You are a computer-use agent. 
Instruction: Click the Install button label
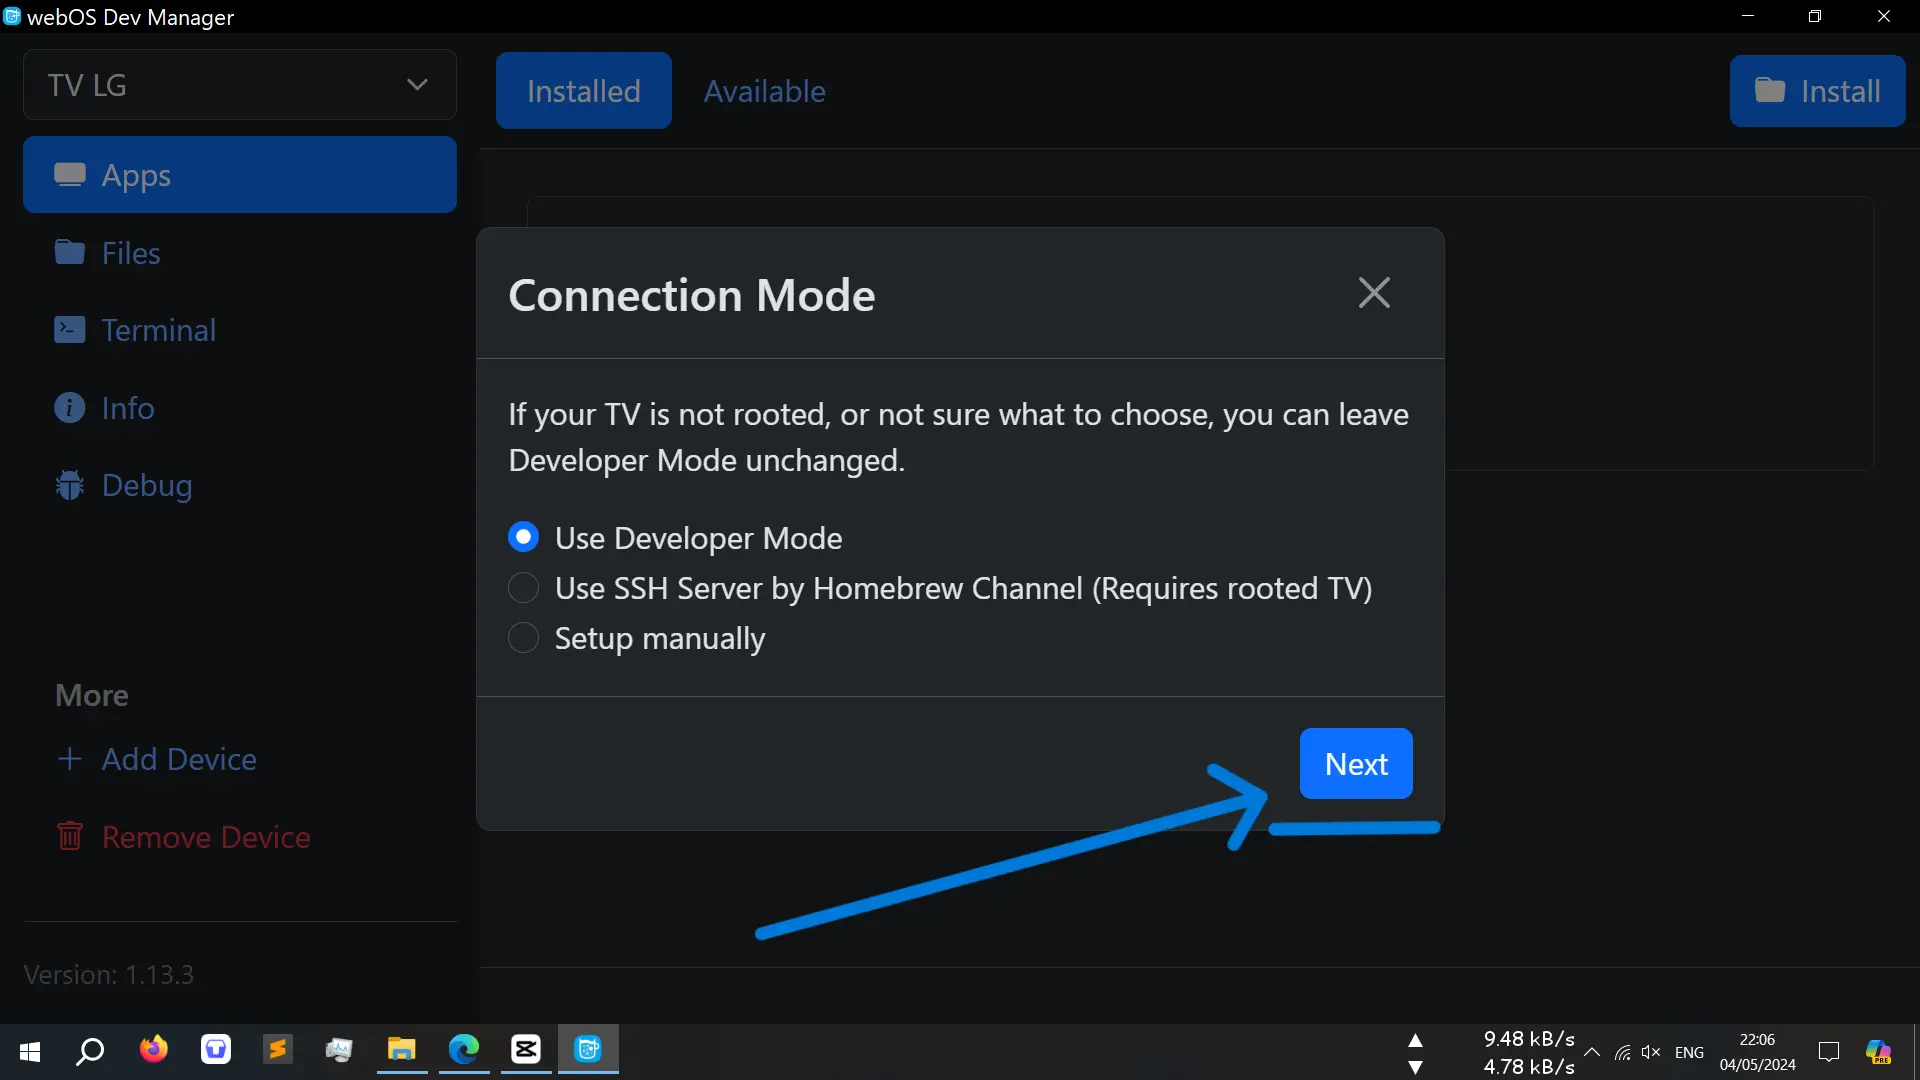(1841, 91)
